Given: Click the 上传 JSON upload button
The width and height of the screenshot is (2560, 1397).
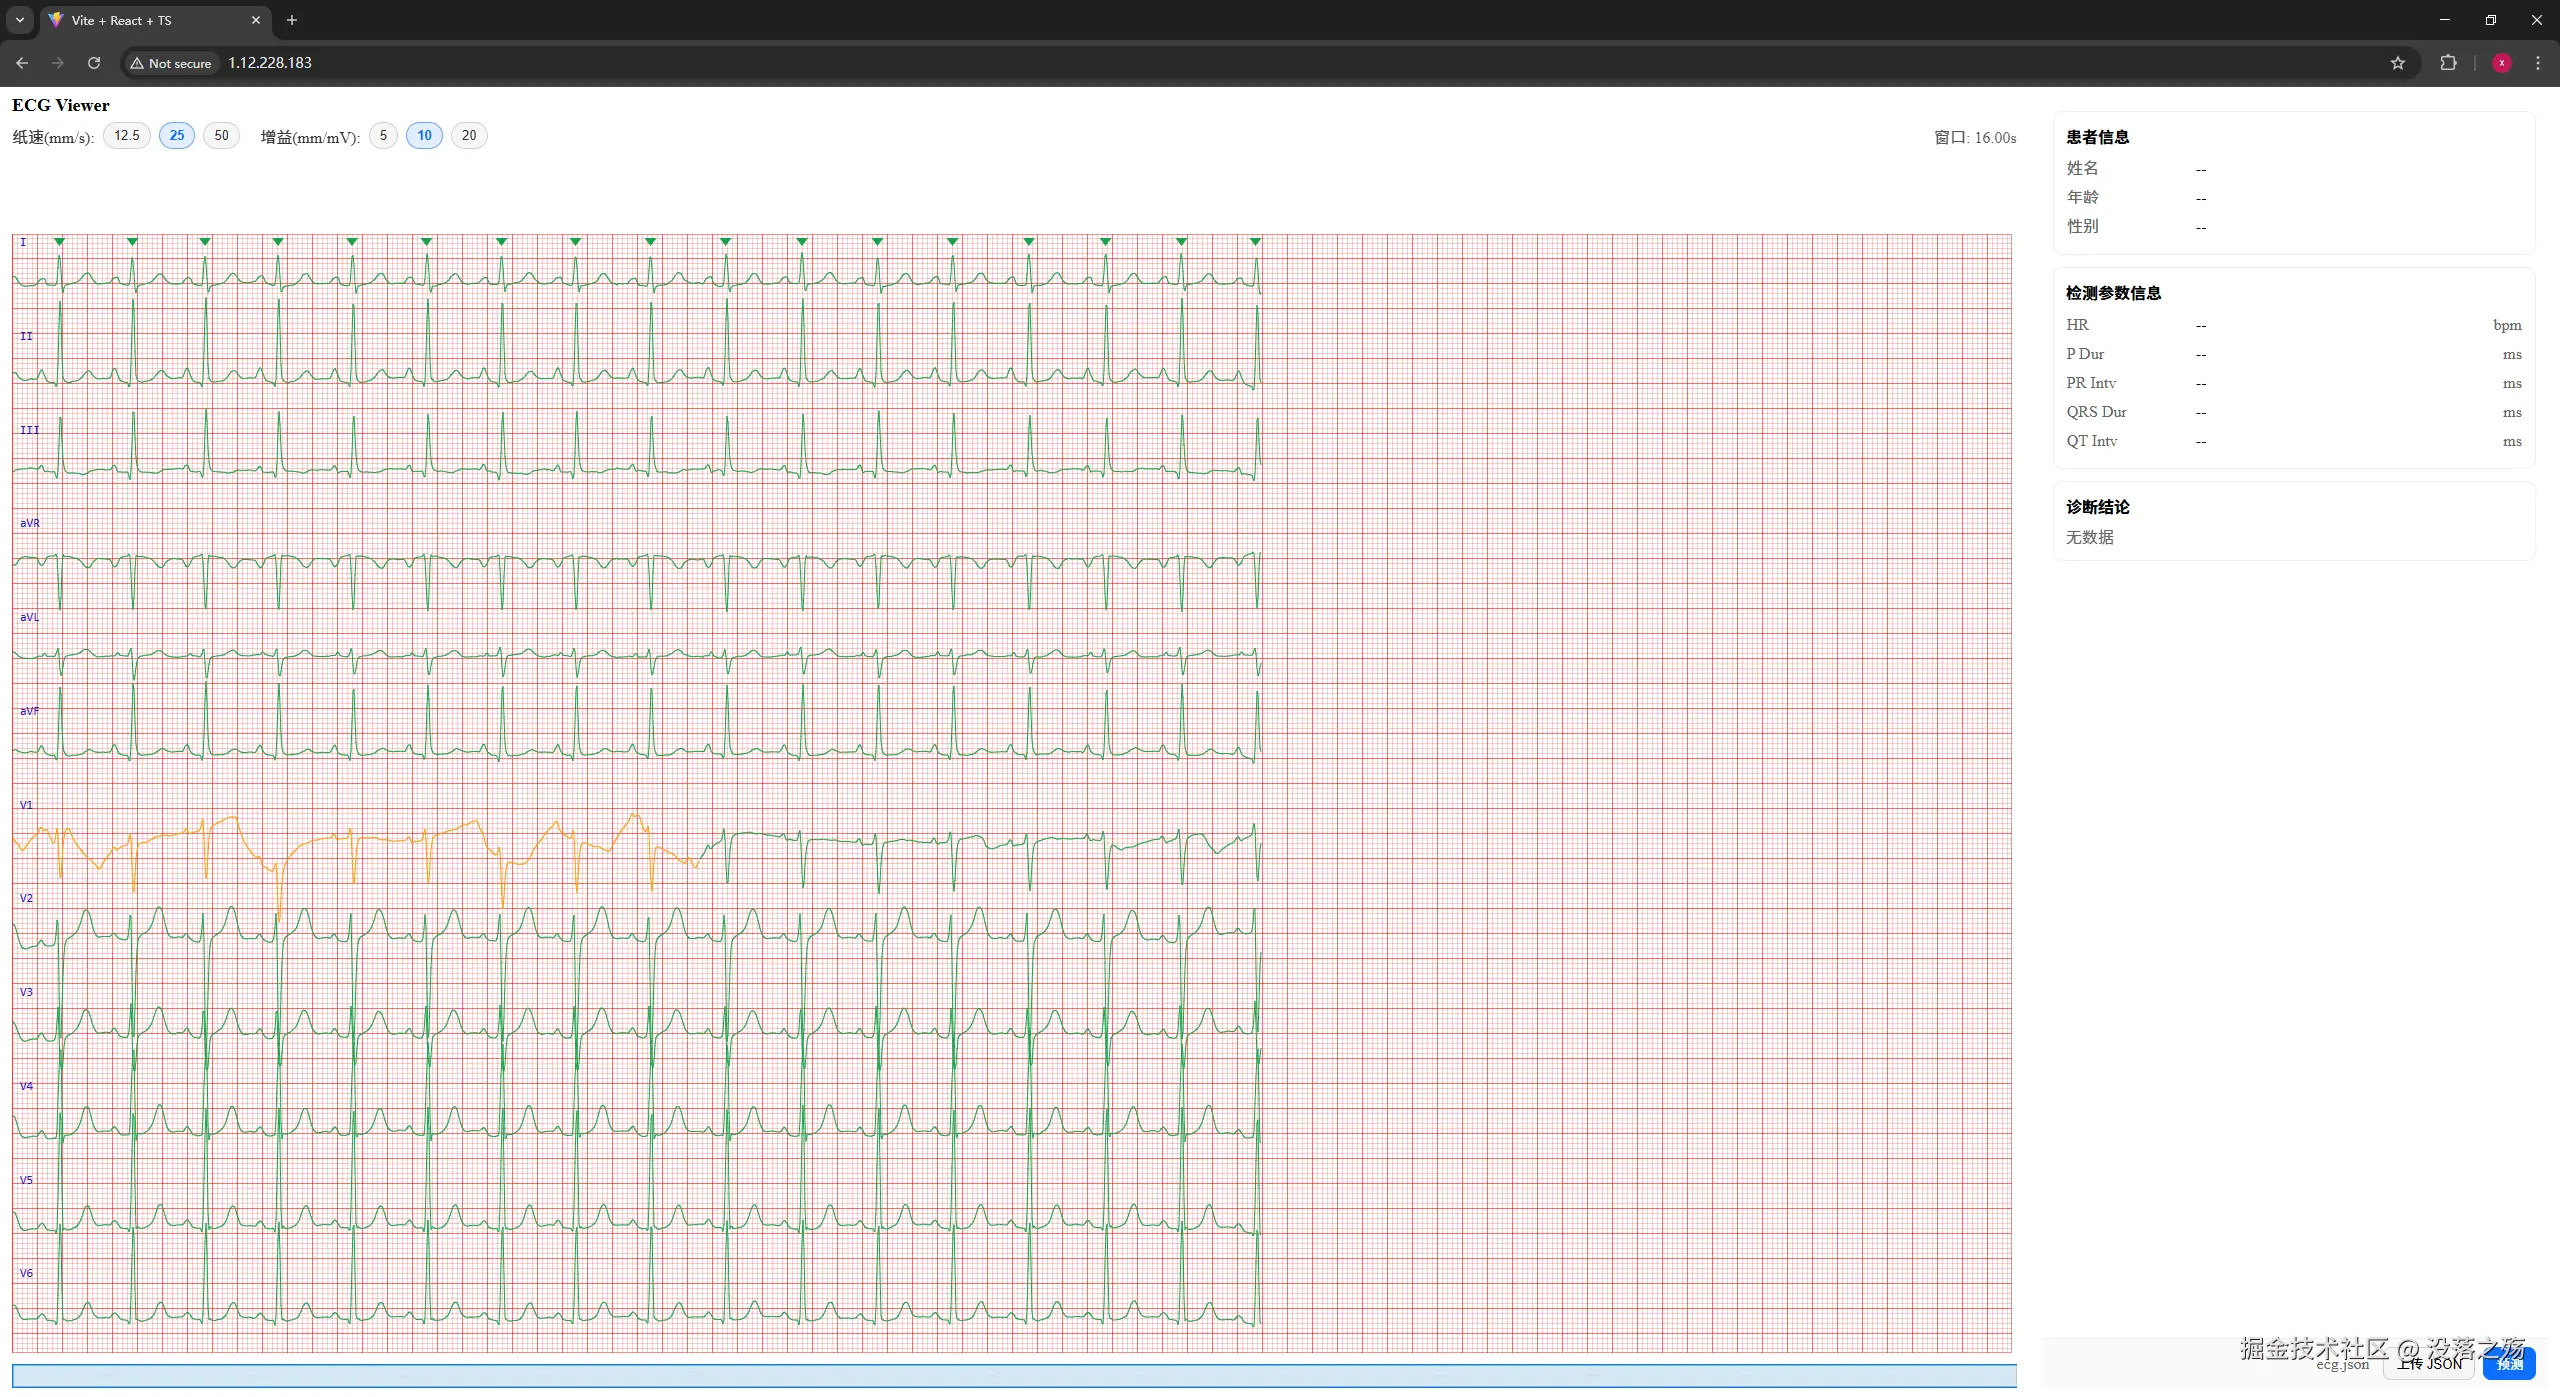Looking at the screenshot, I should [x=2429, y=1364].
